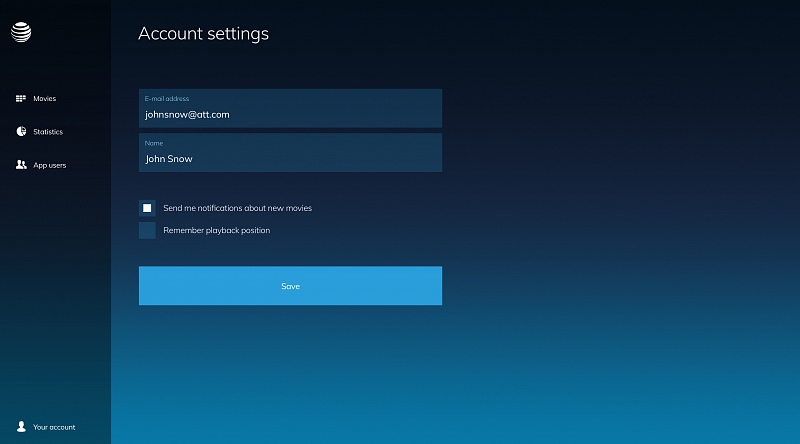
Task: Click the Statistics pie chart icon
Action: point(21,132)
